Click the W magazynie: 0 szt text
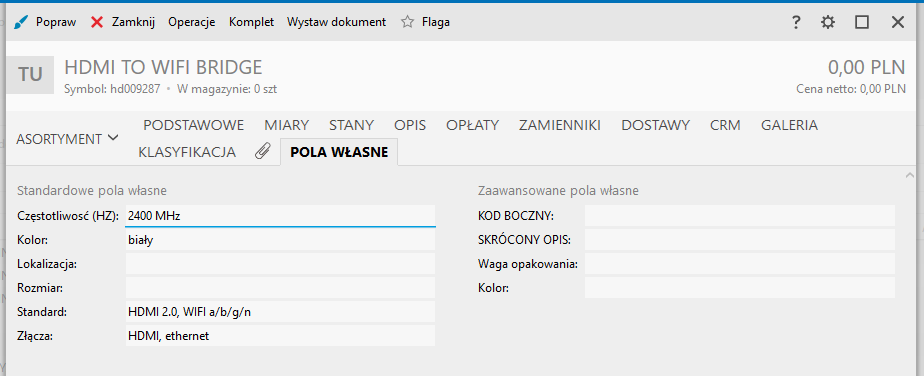 coord(227,90)
